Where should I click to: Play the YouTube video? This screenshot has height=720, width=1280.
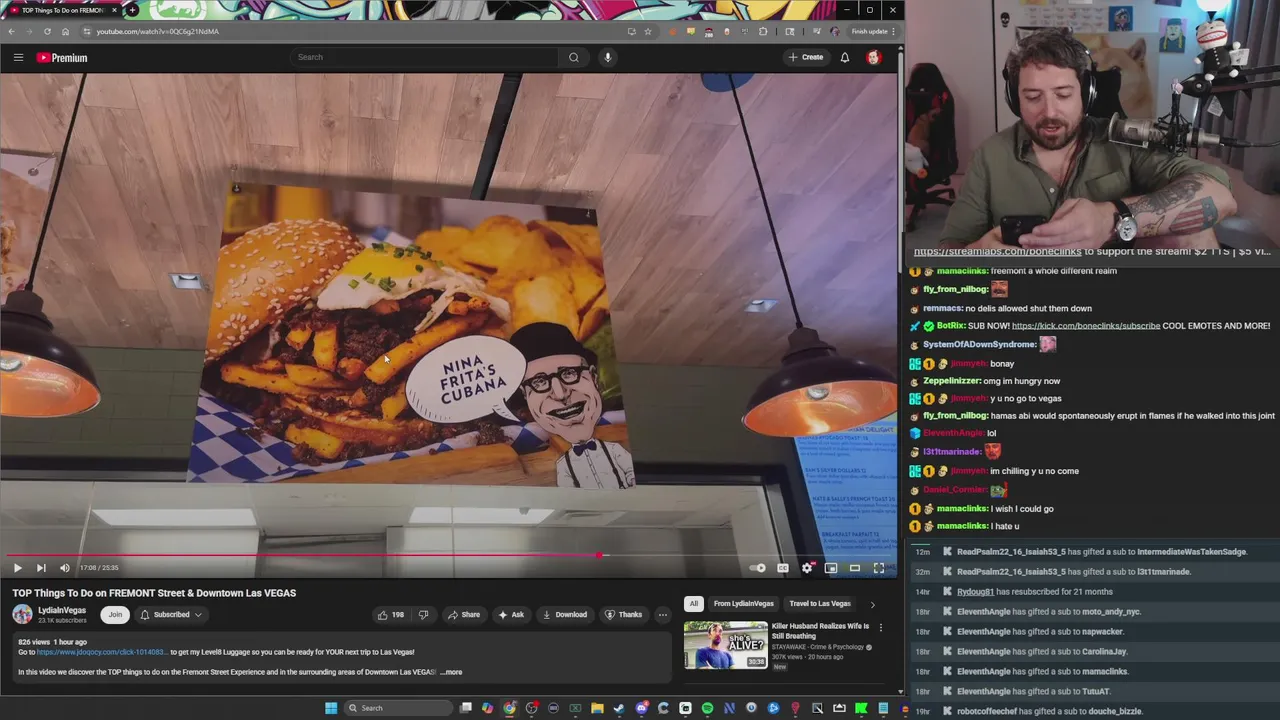17,568
